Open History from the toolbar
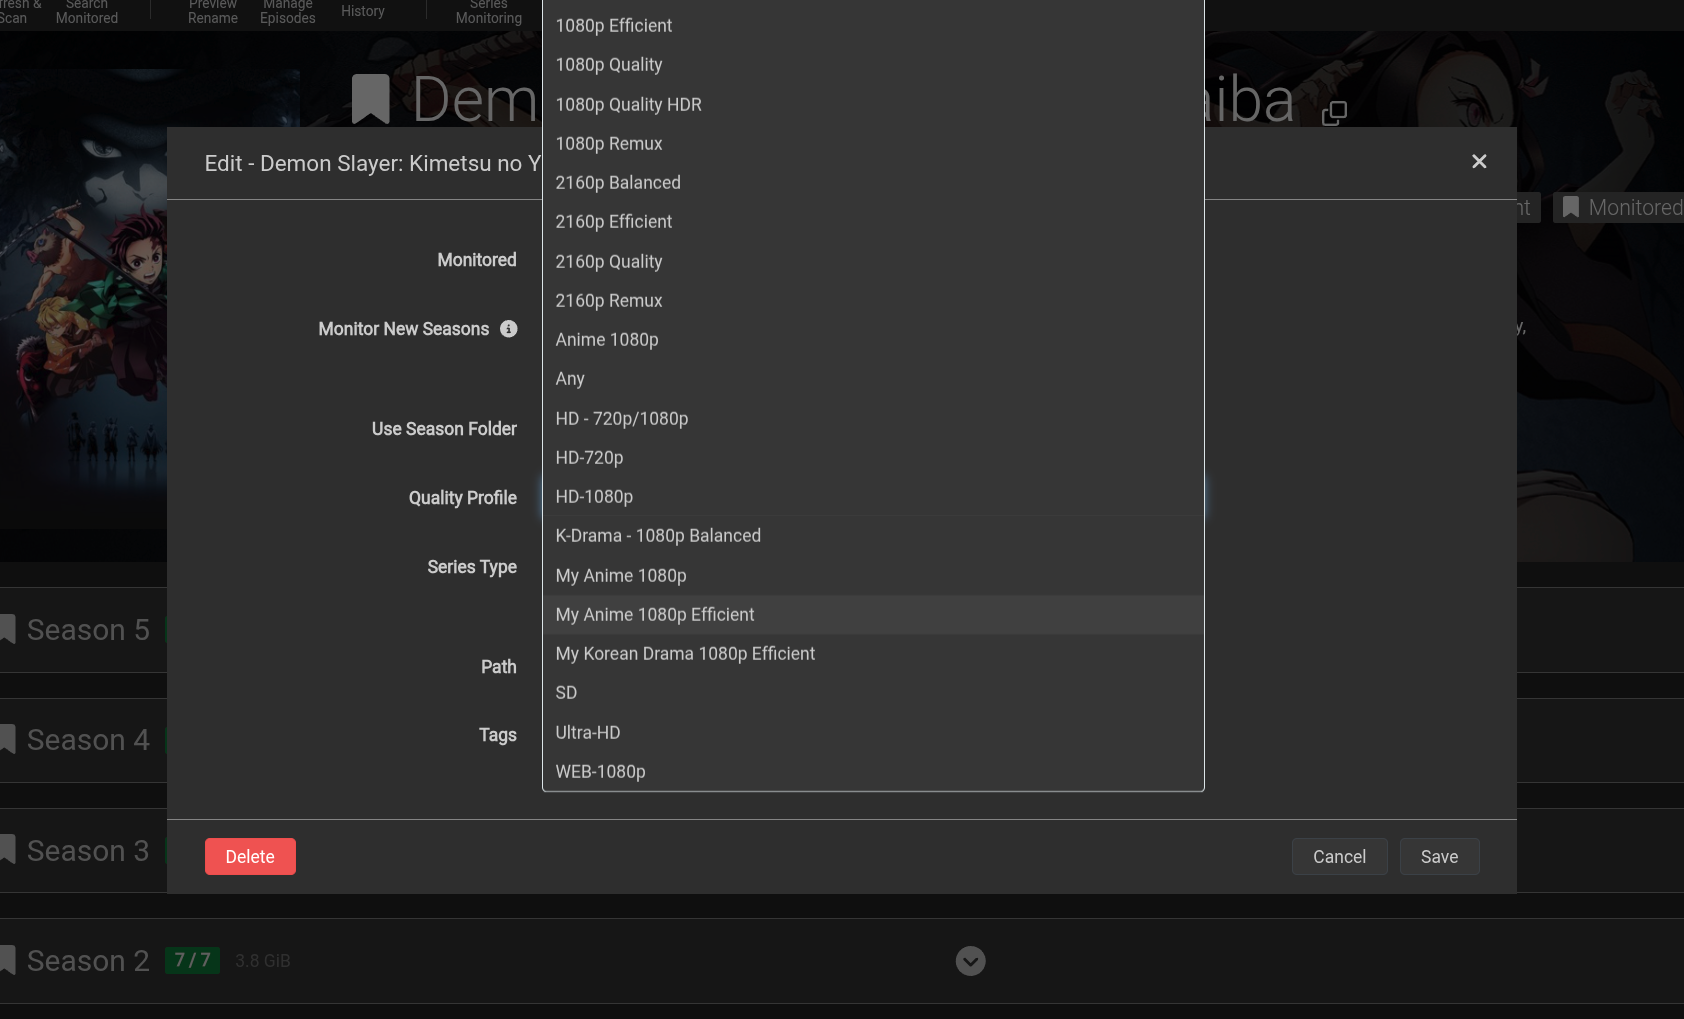 click(362, 11)
